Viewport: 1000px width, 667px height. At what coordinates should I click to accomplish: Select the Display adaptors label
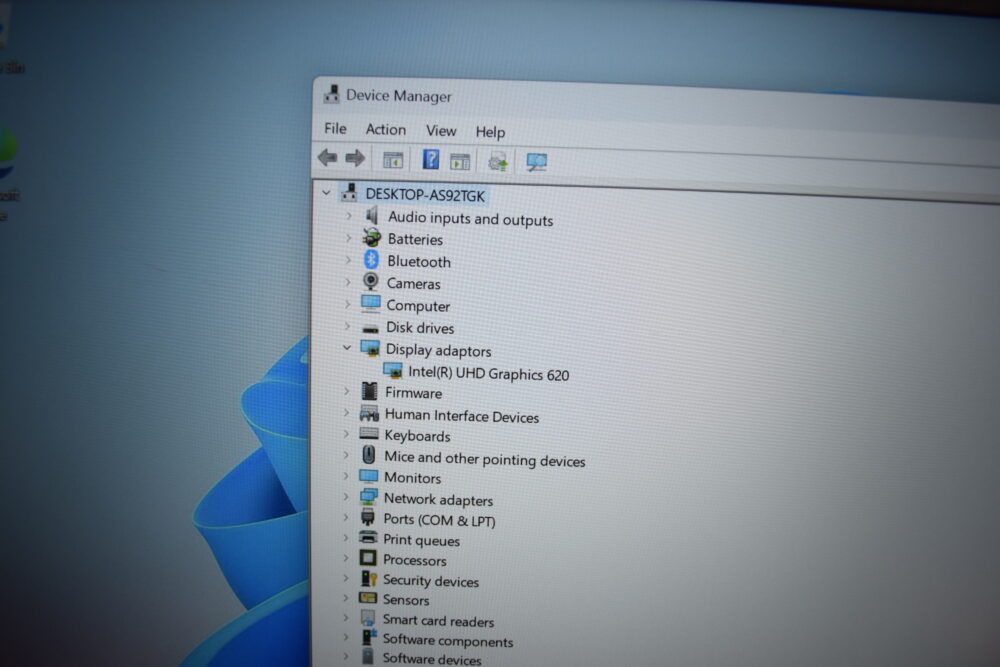[439, 350]
